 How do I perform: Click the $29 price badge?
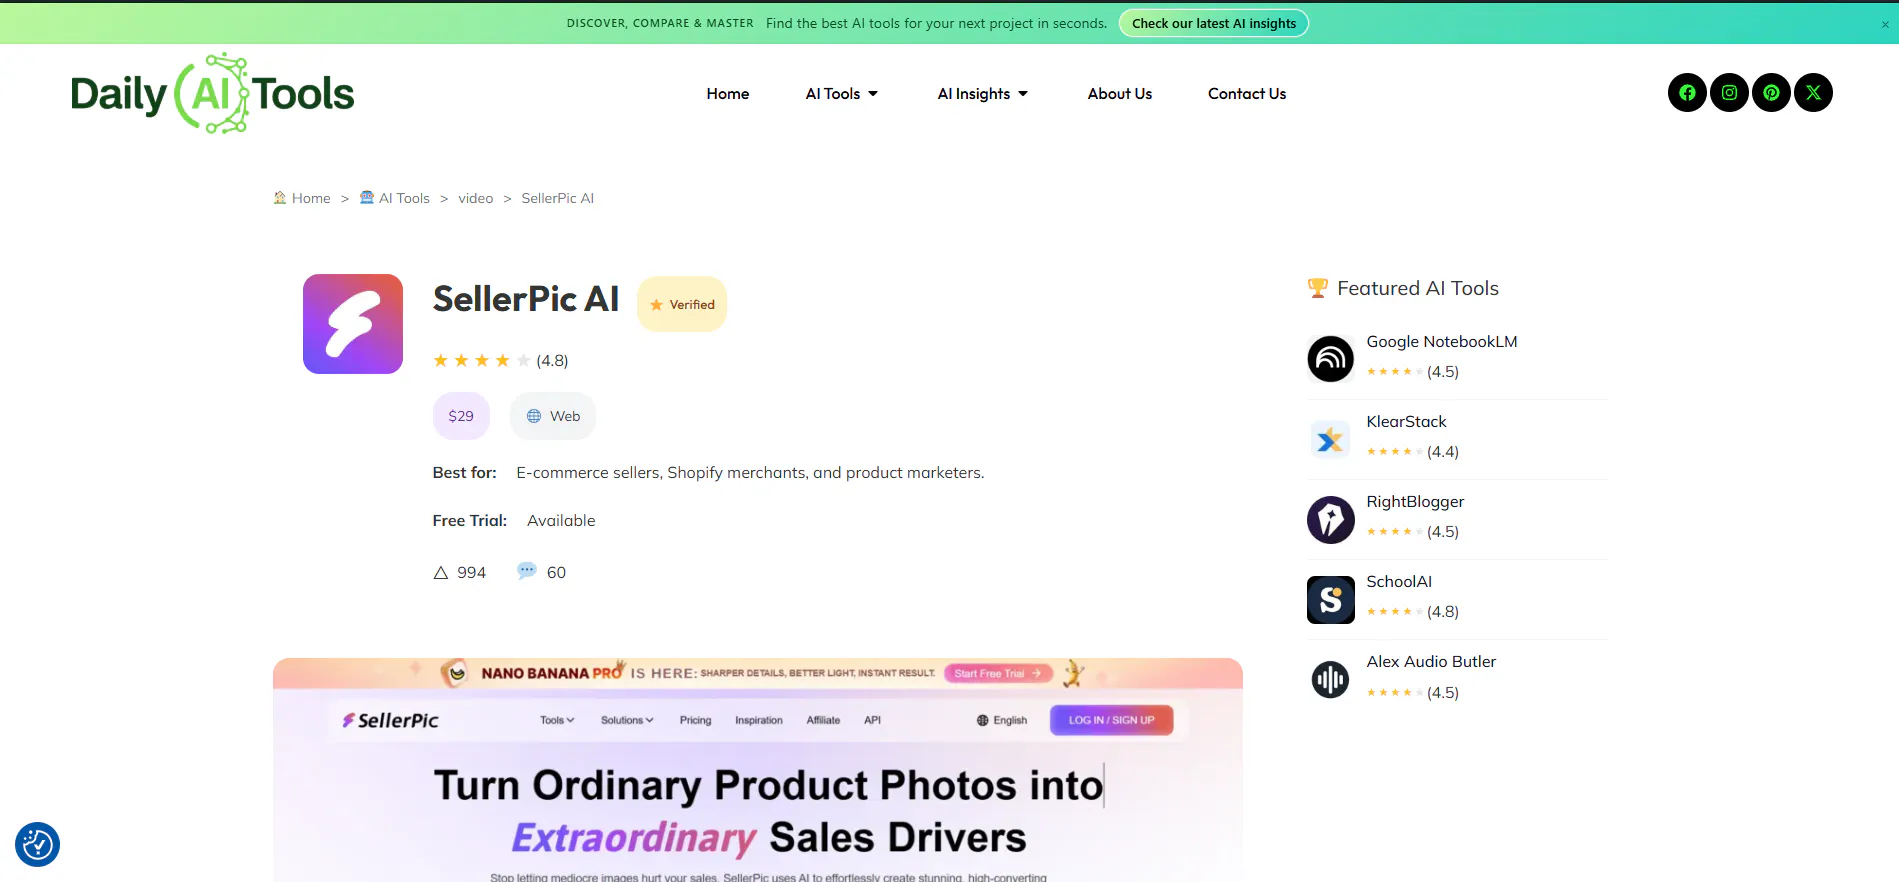[x=461, y=416]
